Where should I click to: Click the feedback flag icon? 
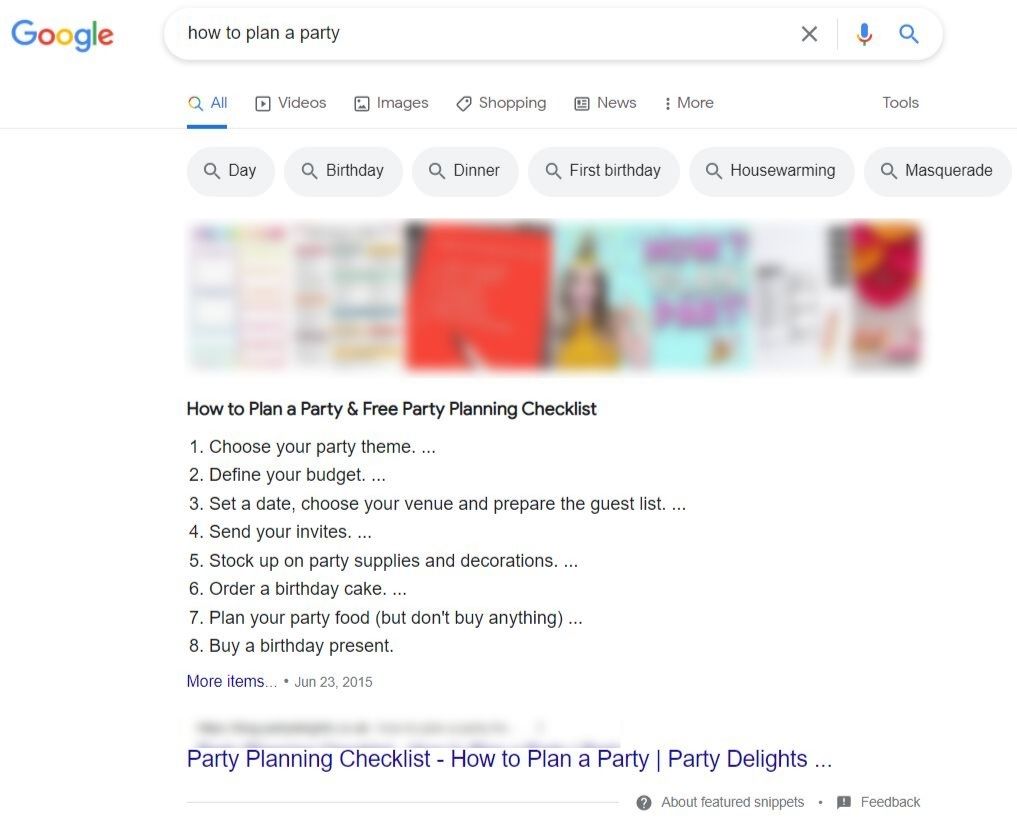coord(845,802)
